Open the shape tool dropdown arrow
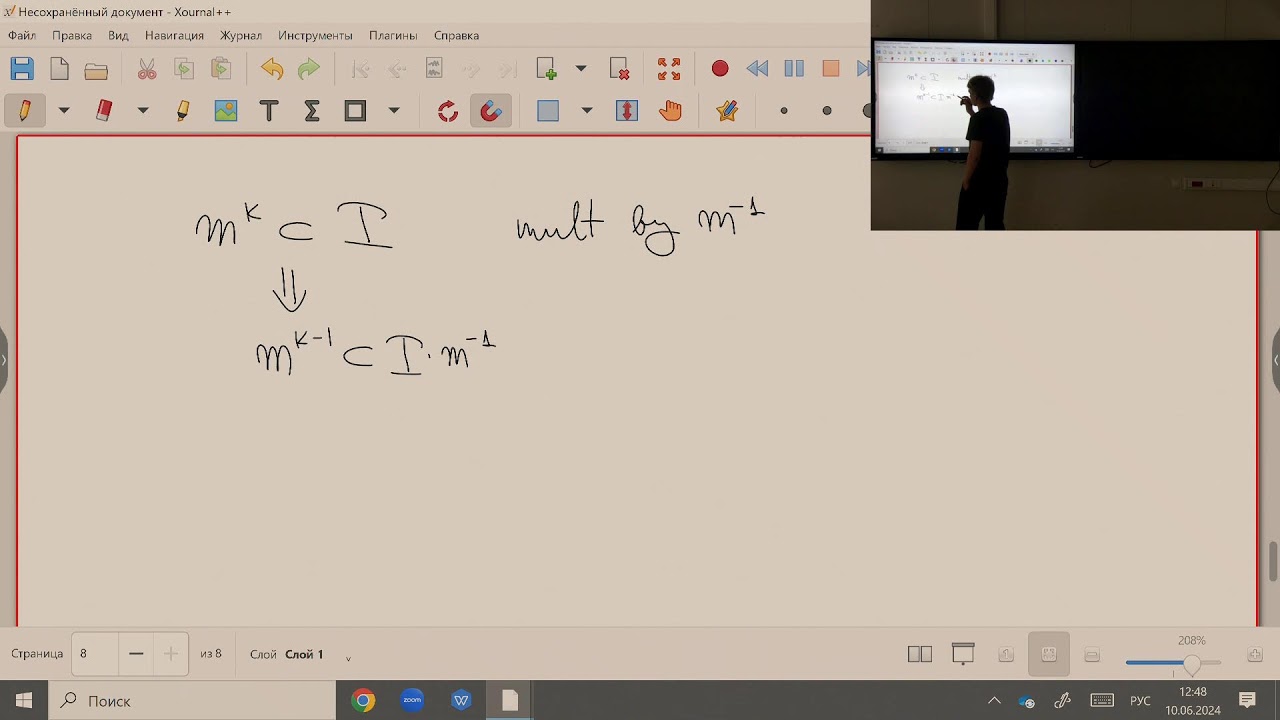This screenshot has width=1280, height=720. pos(394,110)
